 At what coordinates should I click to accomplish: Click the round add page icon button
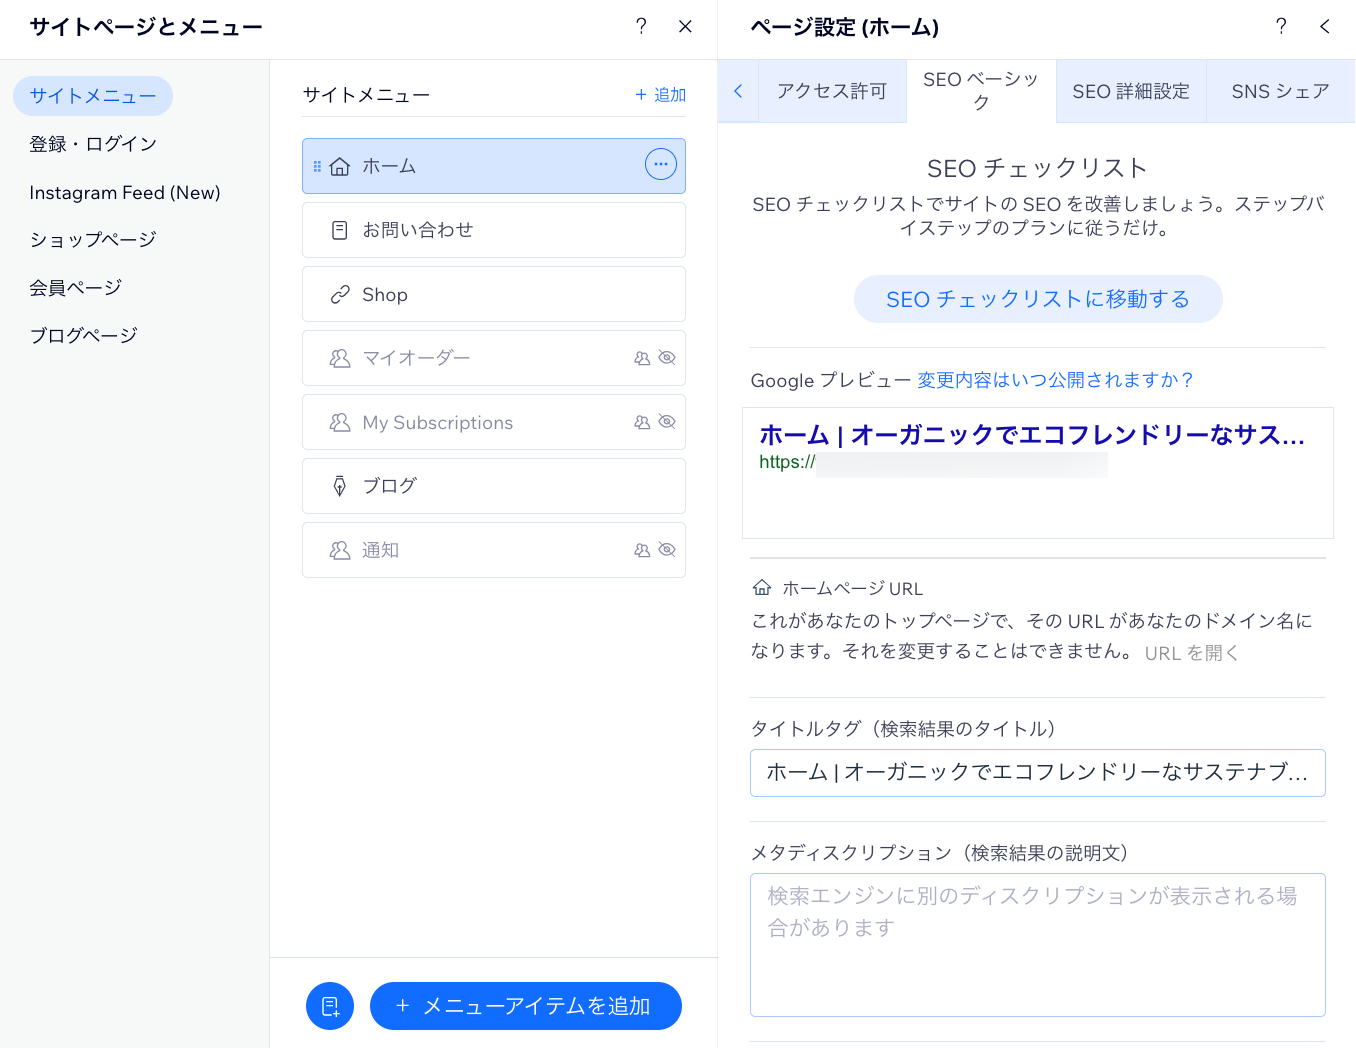[330, 1006]
